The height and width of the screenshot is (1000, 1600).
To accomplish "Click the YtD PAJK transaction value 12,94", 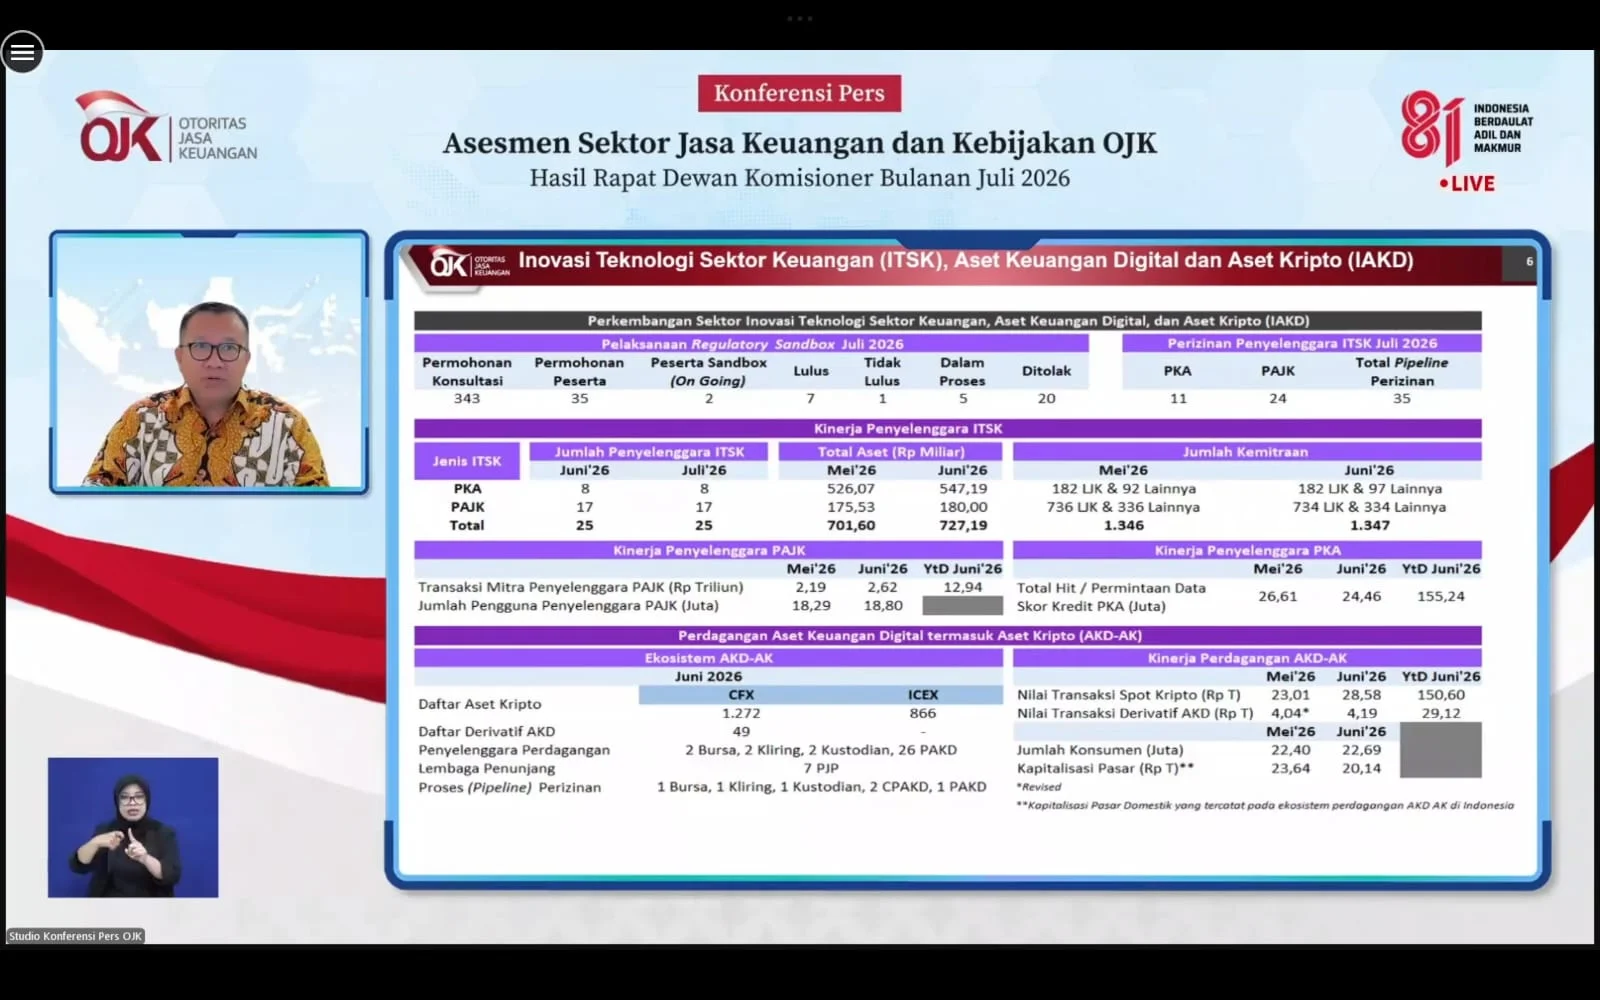I will click(x=963, y=587).
